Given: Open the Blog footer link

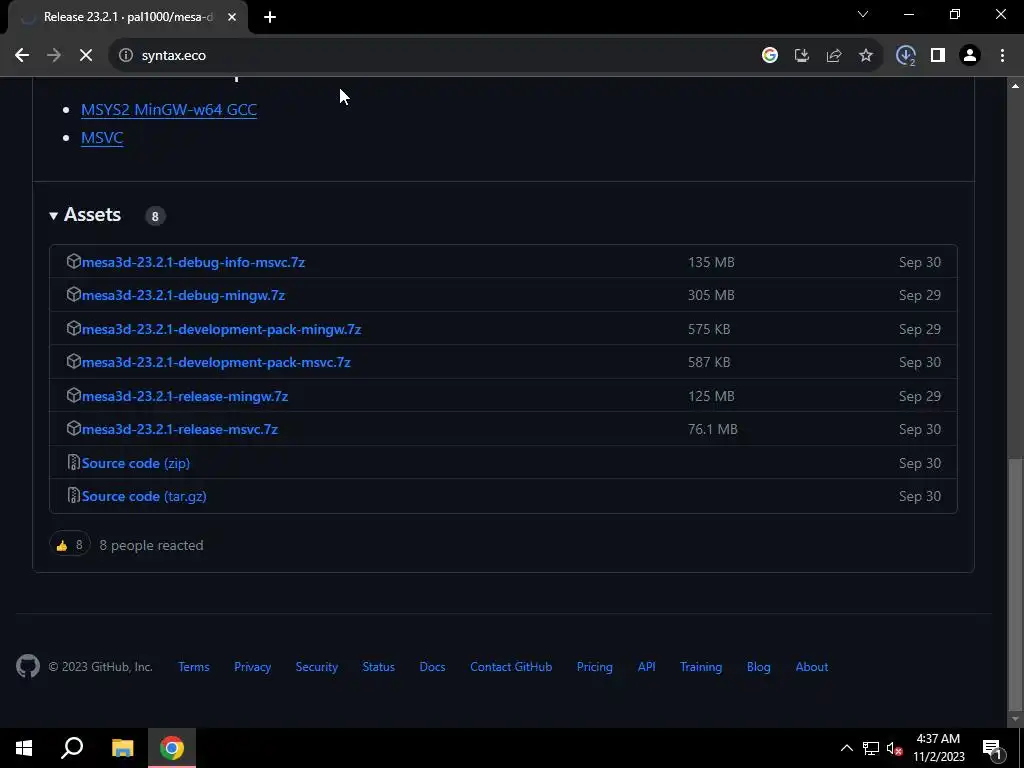Looking at the screenshot, I should point(759,667).
